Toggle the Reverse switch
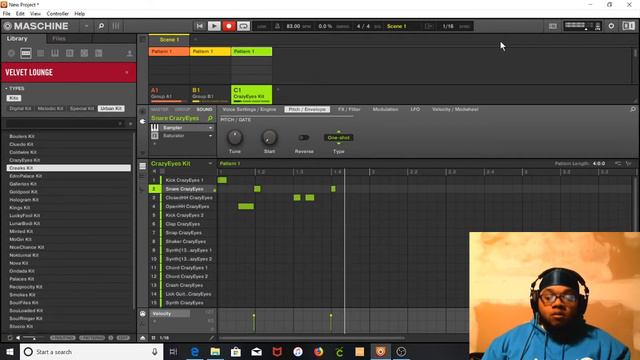Image resolution: width=640 pixels, height=360 pixels. point(304,138)
